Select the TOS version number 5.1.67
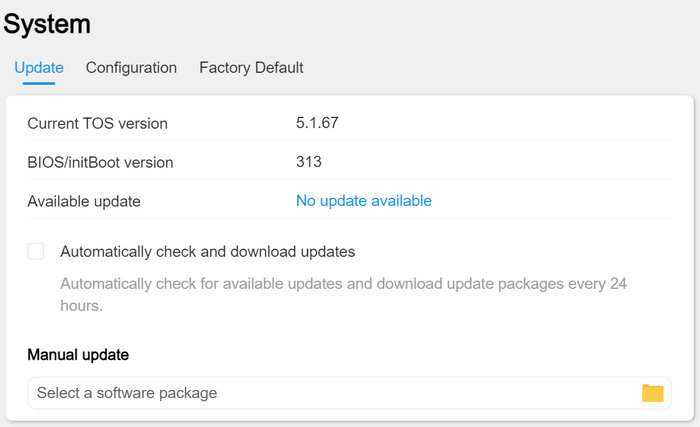This screenshot has width=700, height=427. click(318, 124)
